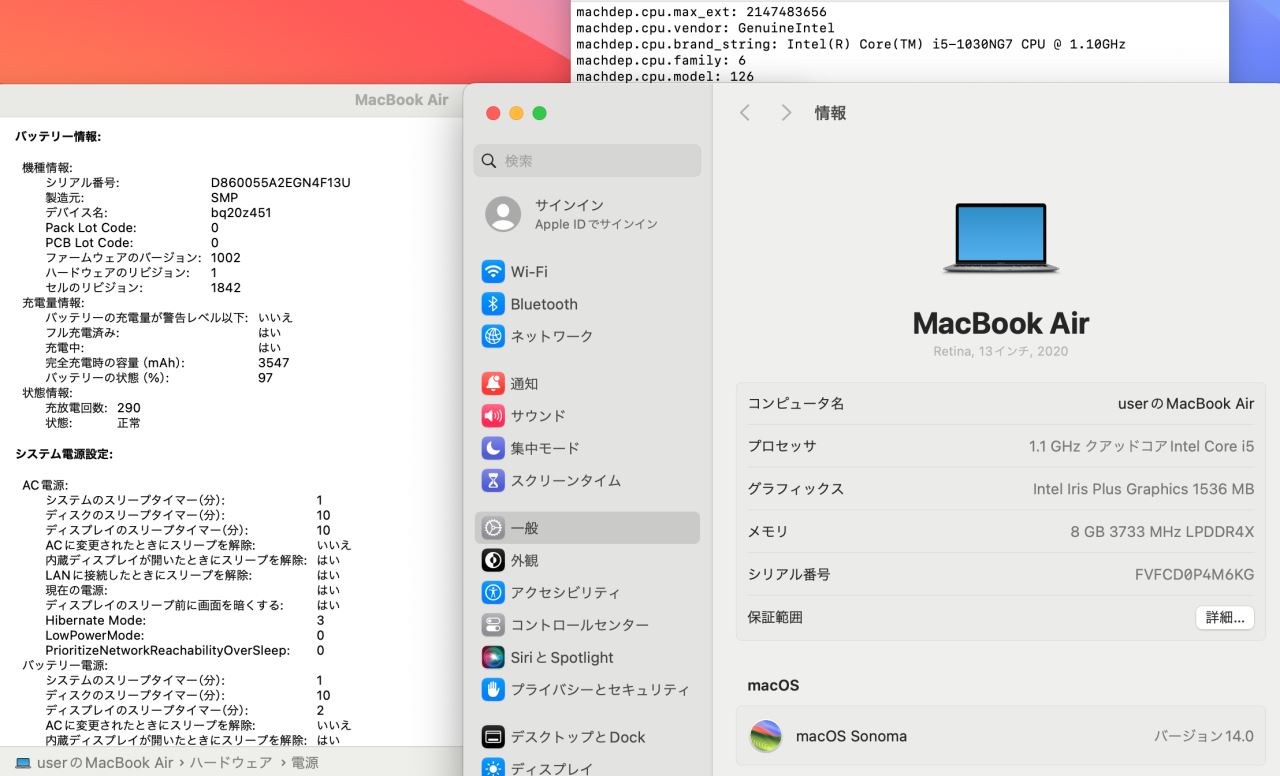Open デスクトップと Dock settings

[577, 737]
